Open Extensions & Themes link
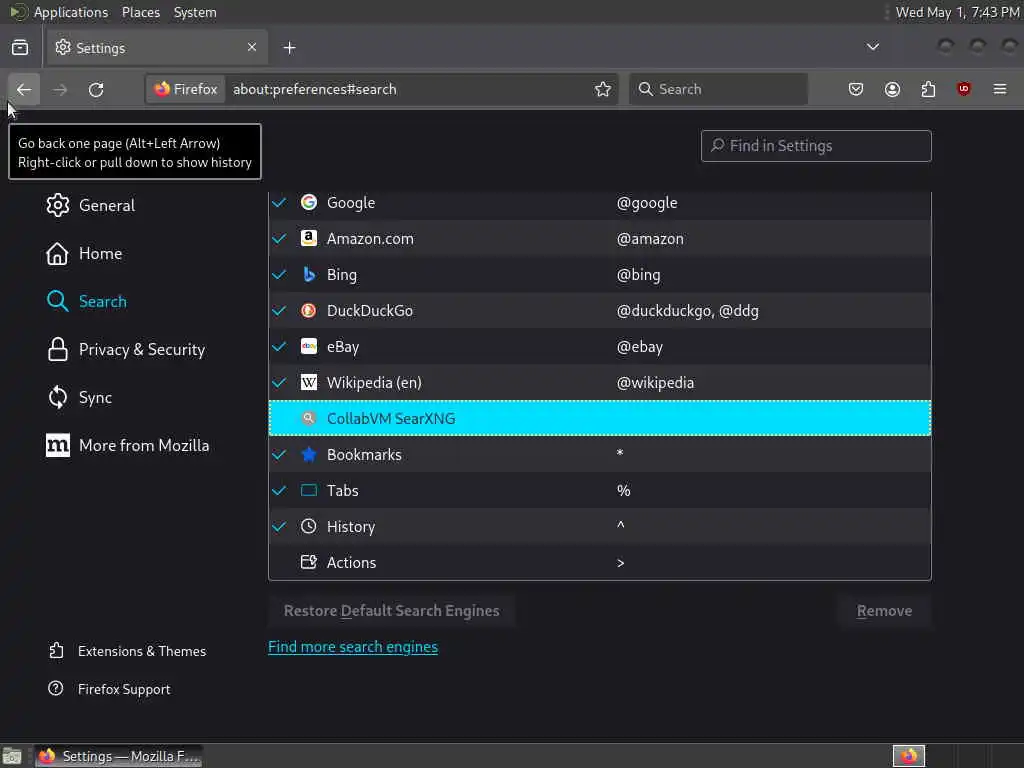This screenshot has width=1024, height=768. coord(127,651)
